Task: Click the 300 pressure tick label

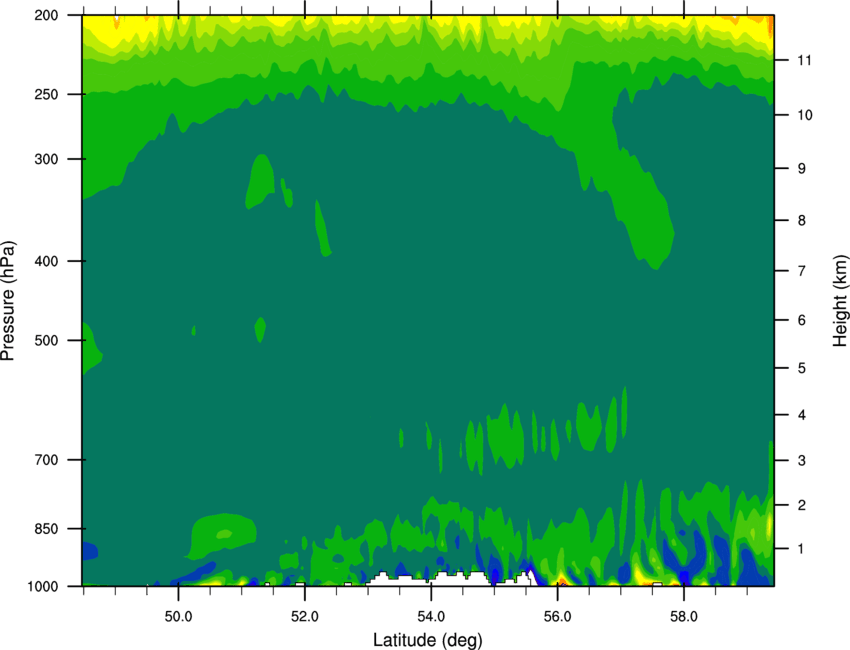Action: 46,159
